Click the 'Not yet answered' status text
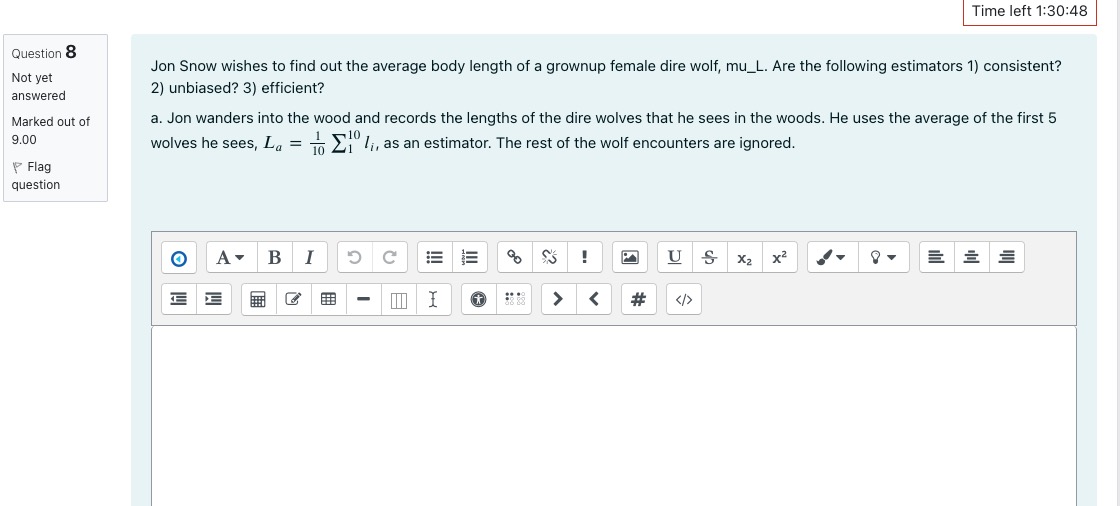The width and height of the screenshot is (1120, 506). click(x=39, y=86)
